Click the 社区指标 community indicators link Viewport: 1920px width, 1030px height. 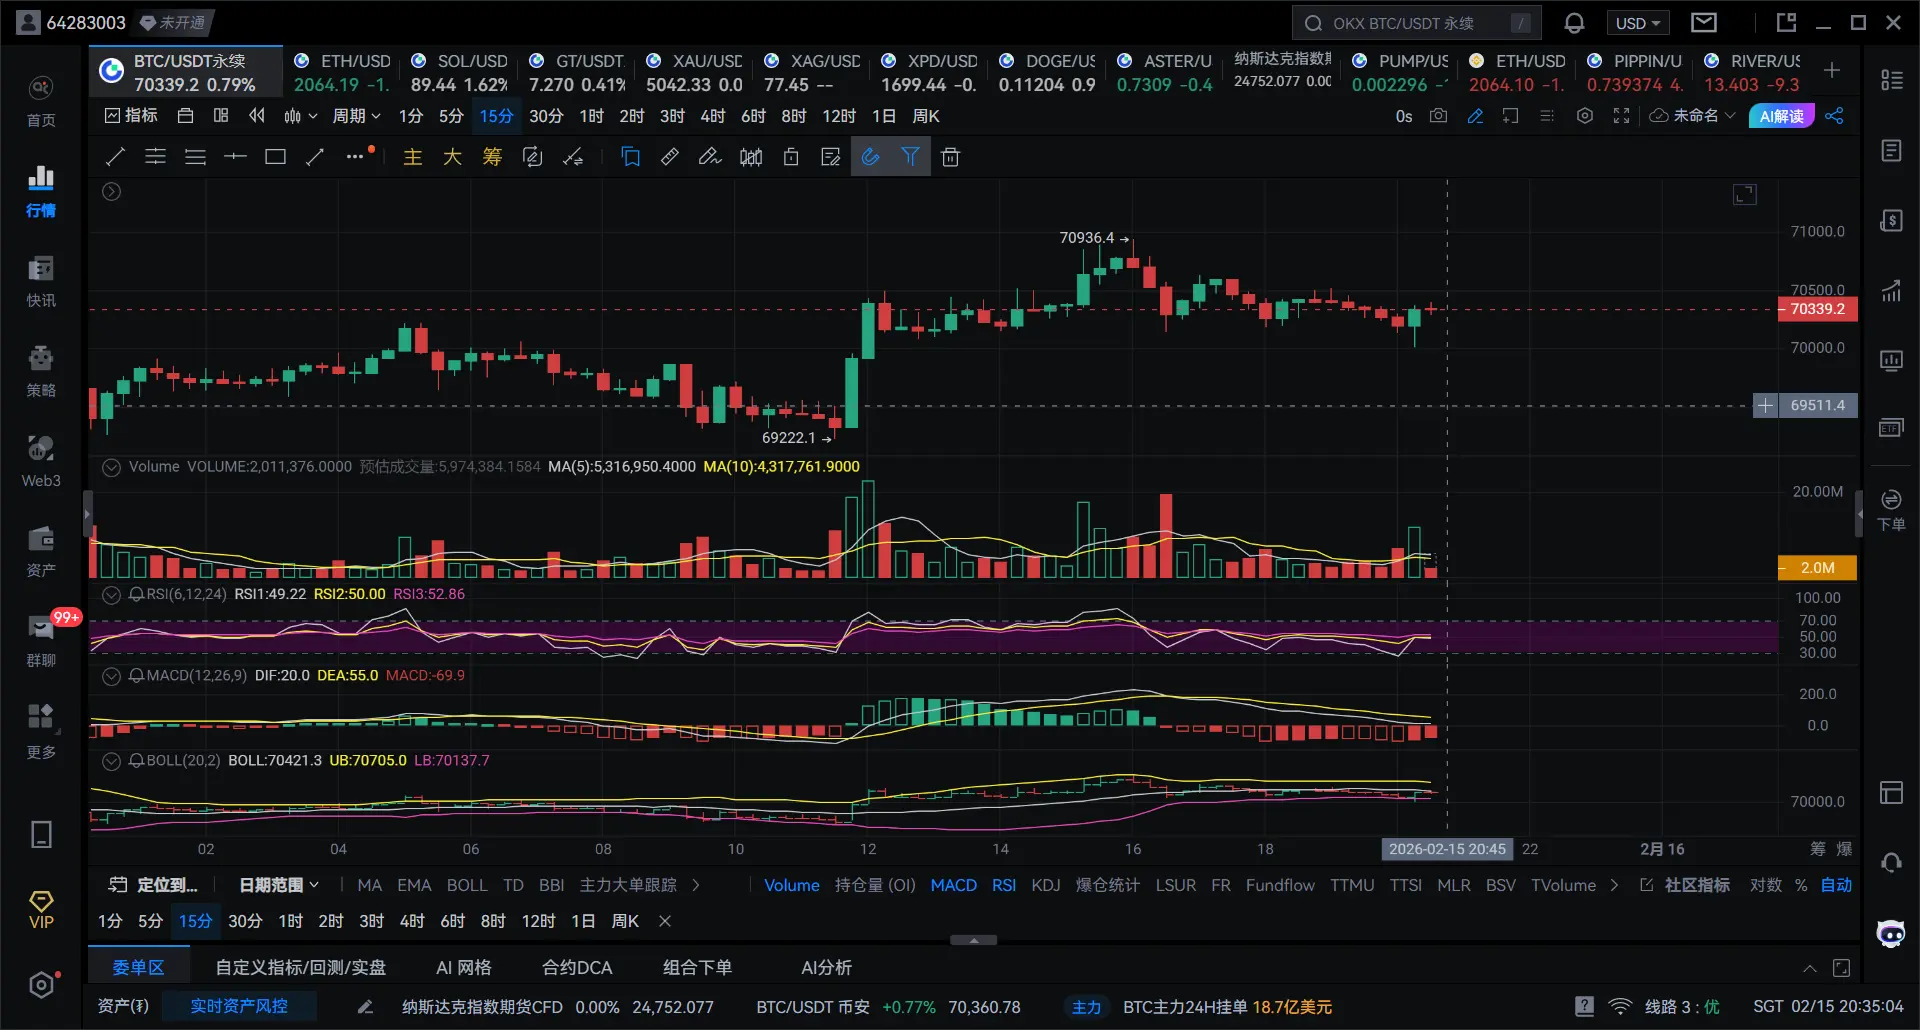coord(1686,885)
